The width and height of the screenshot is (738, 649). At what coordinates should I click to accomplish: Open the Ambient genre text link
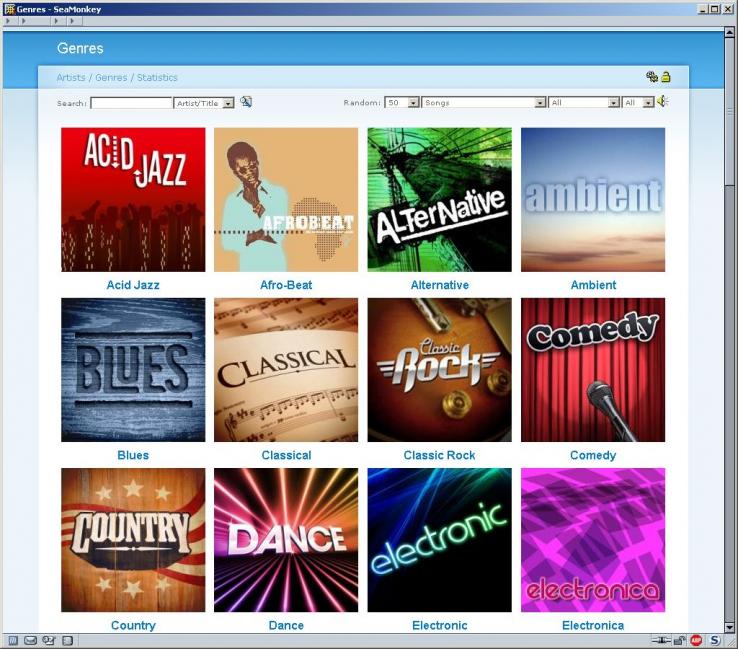(593, 285)
